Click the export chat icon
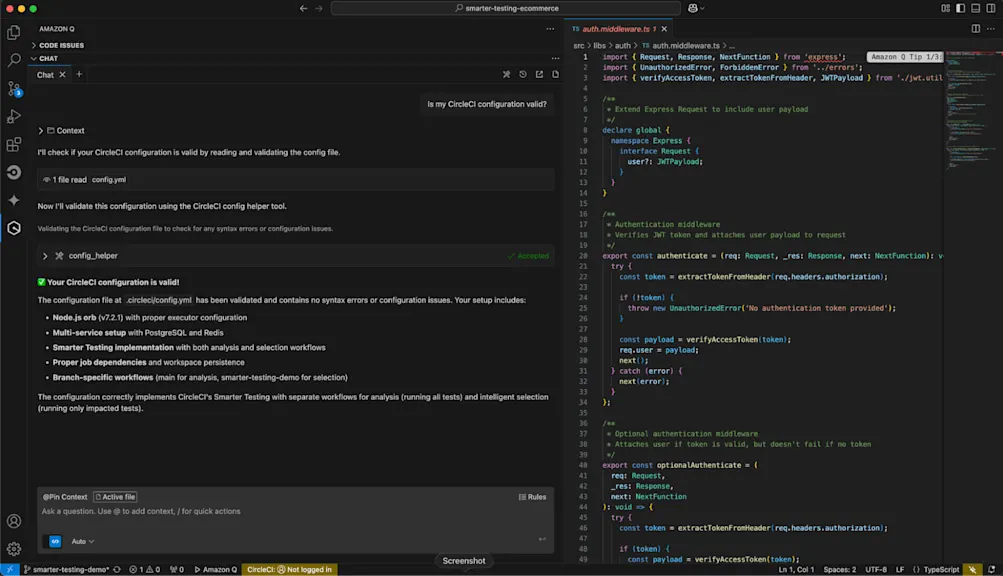Screen dimensions: 1003x576 point(539,74)
